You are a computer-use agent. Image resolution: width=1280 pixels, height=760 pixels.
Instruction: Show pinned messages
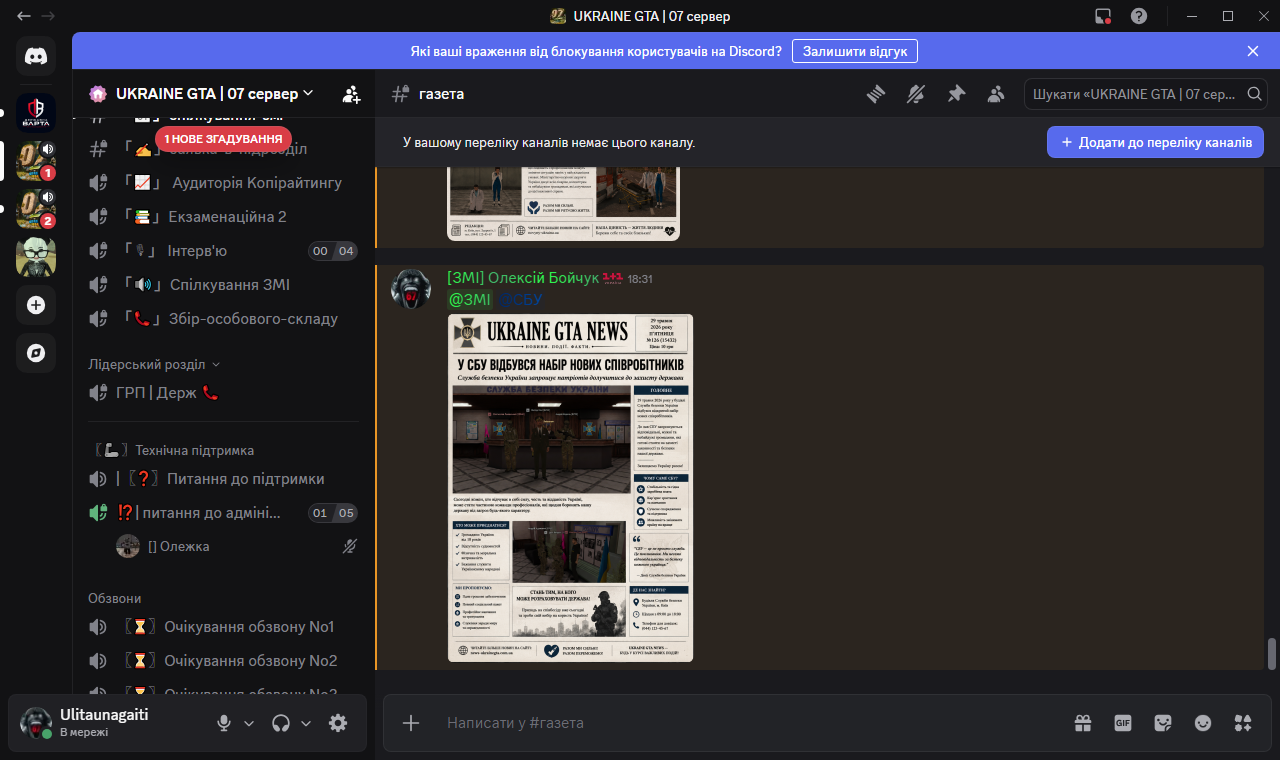tap(956, 94)
